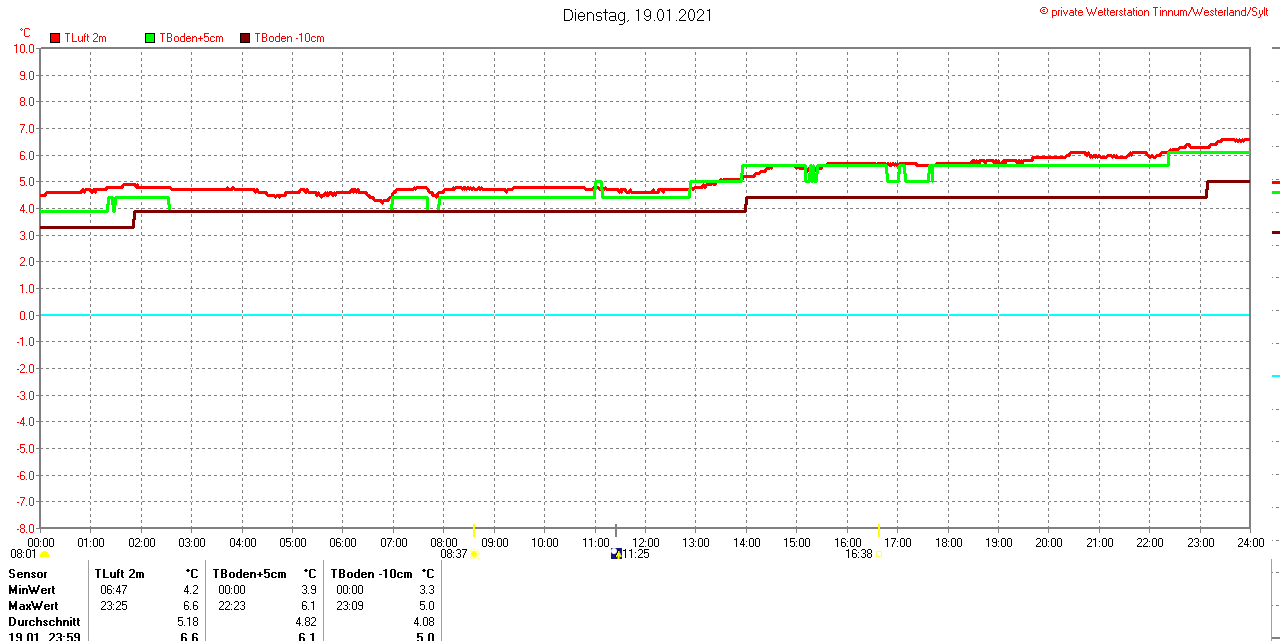The width and height of the screenshot is (1280, 641).
Task: Click the MinWert row label
Action: 33,590
